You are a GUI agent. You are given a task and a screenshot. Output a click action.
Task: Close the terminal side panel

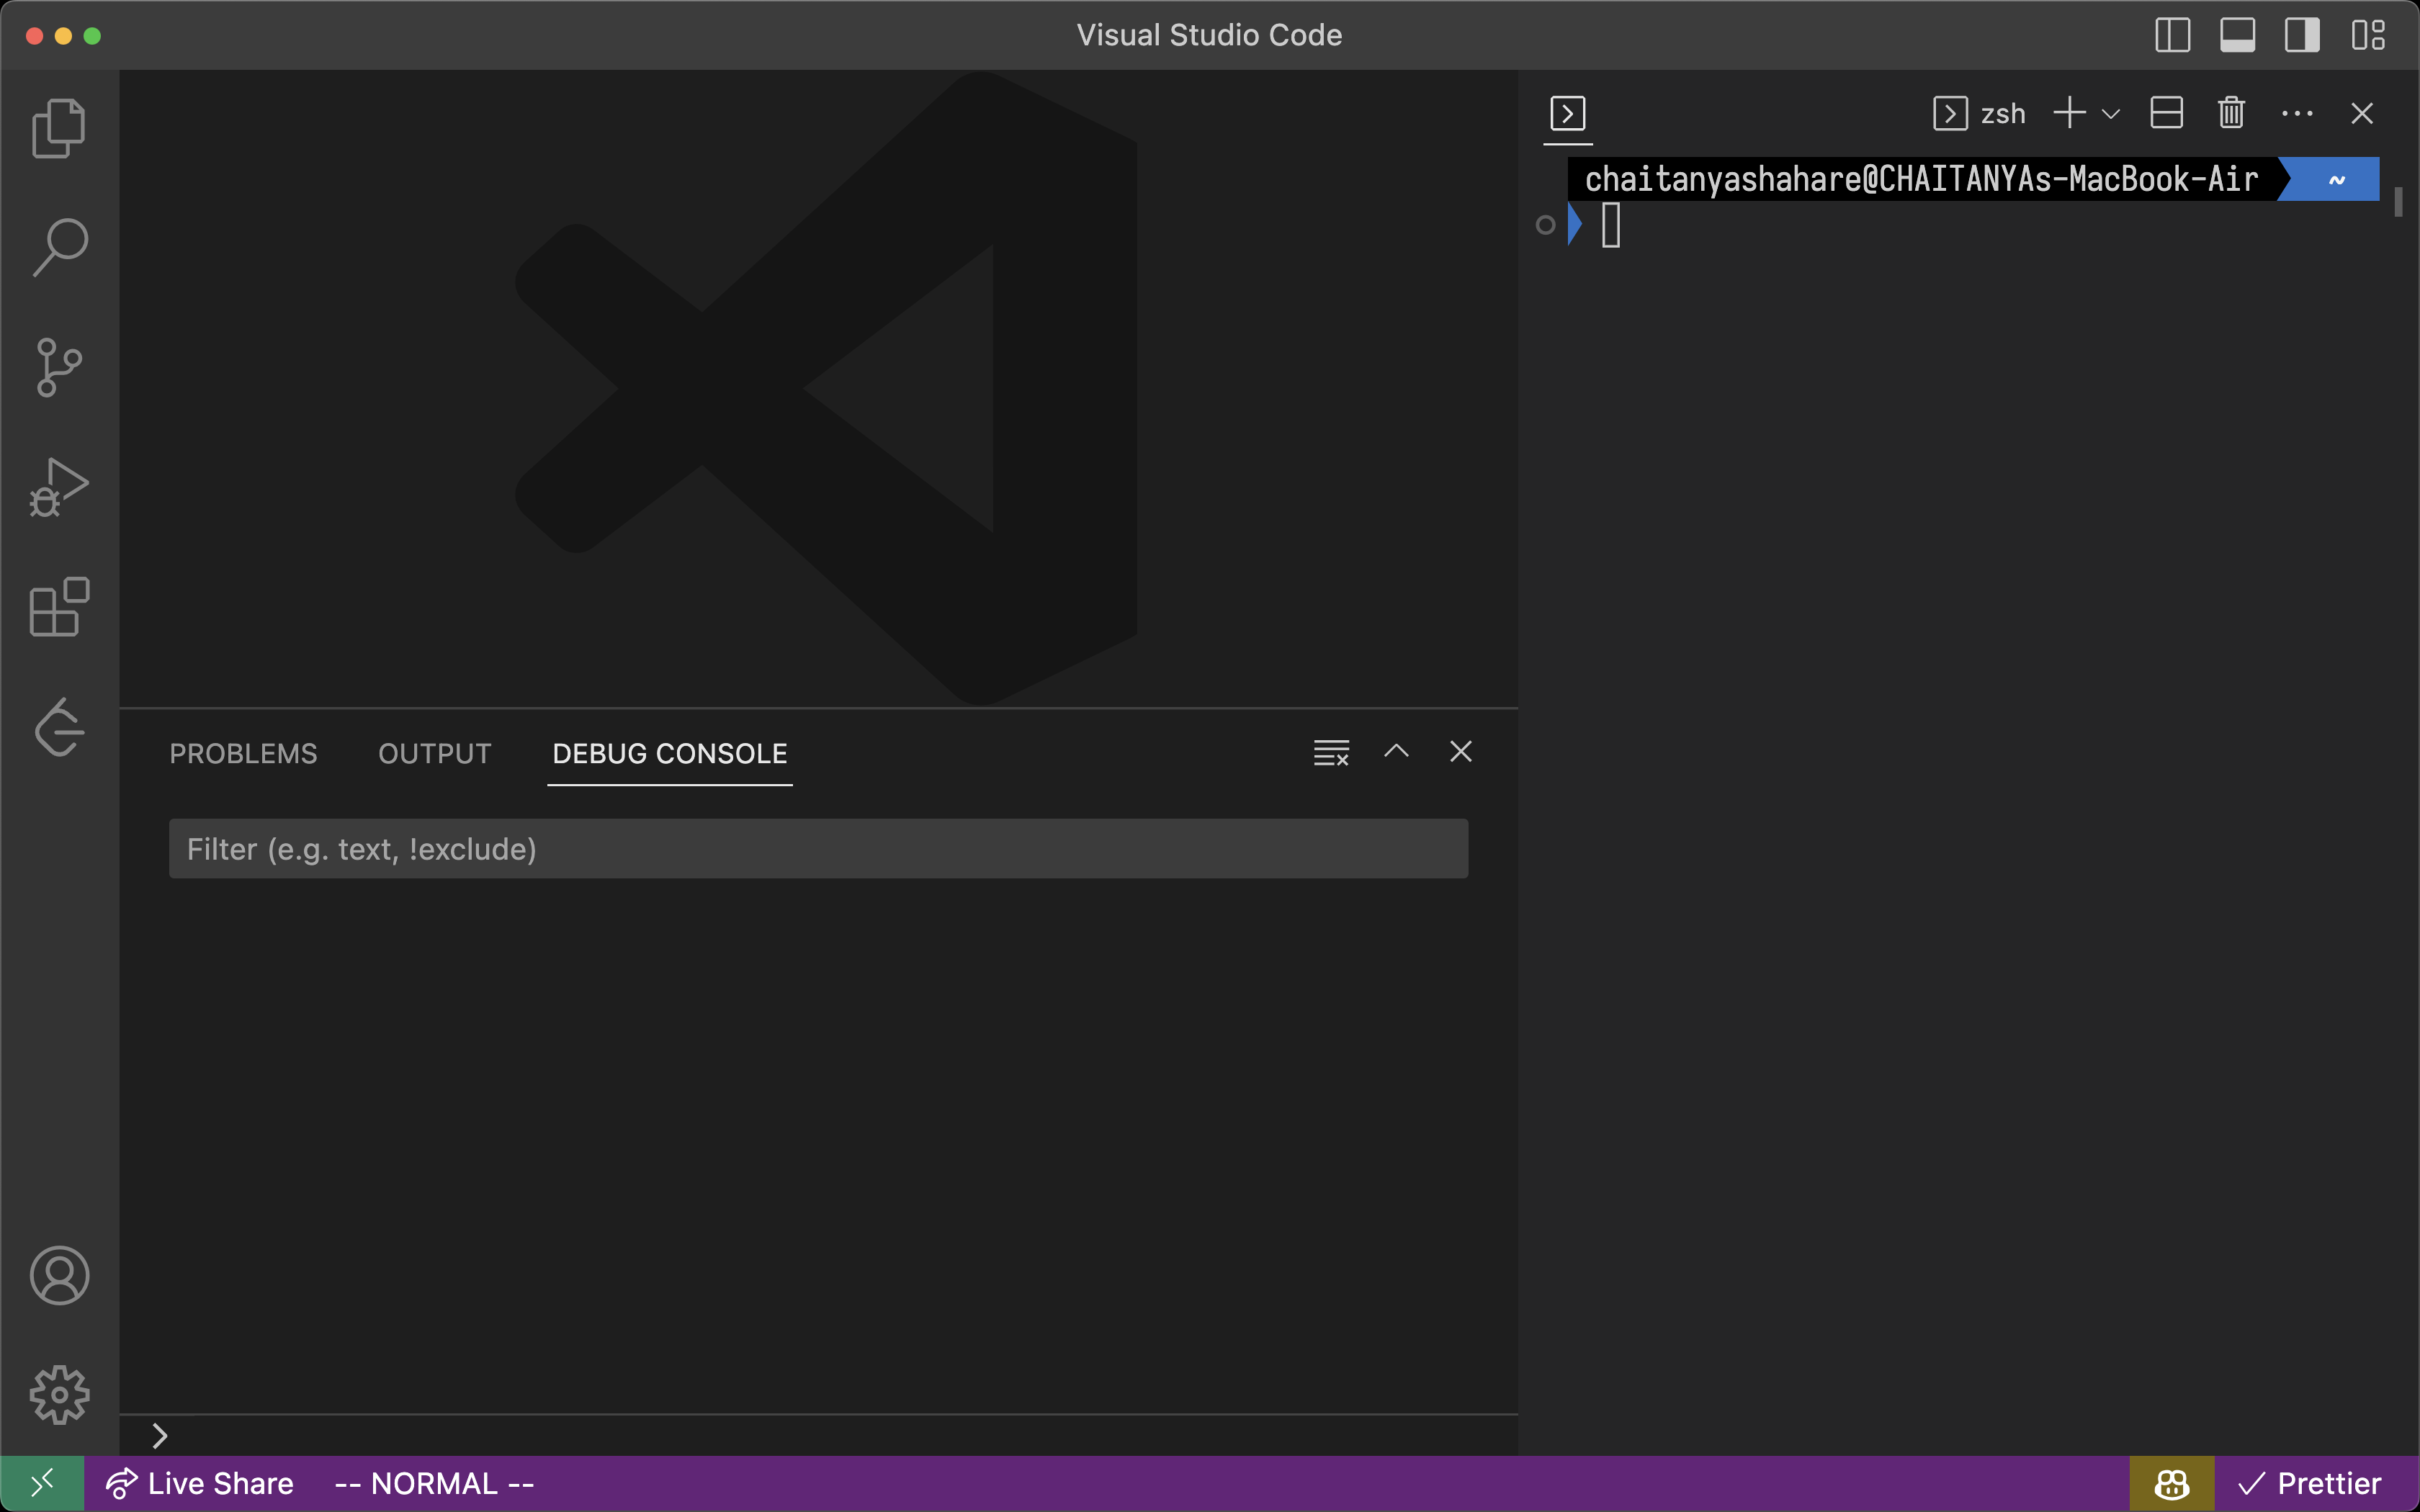[2362, 113]
